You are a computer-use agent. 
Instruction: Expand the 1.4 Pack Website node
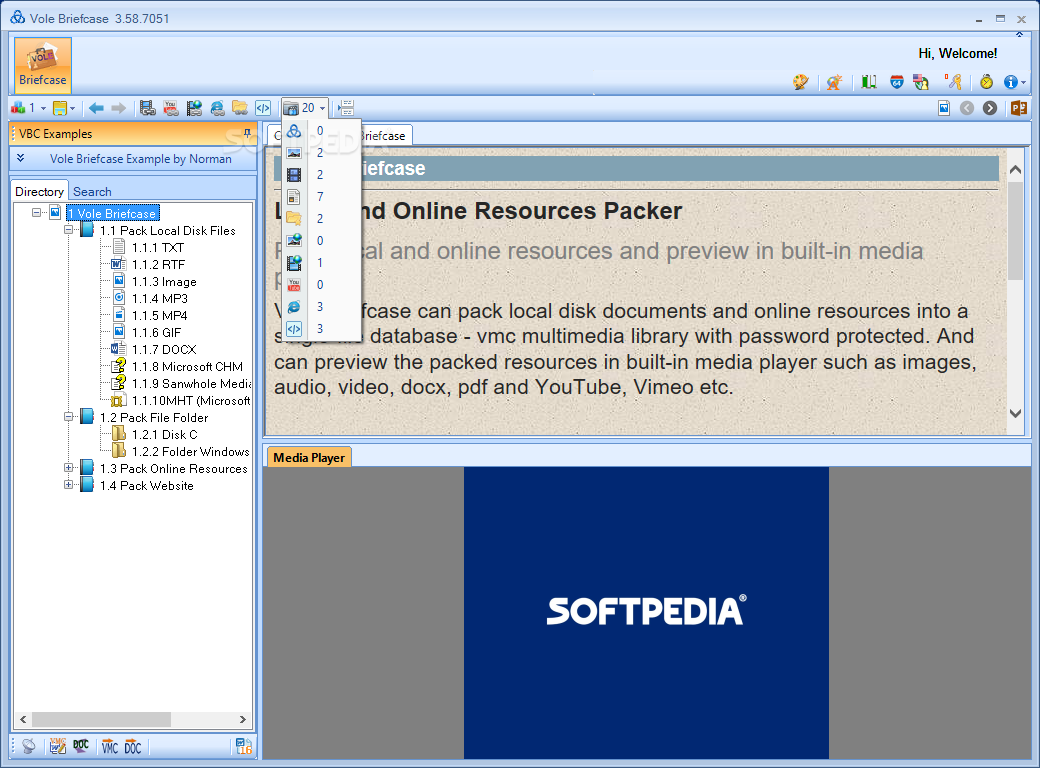click(68, 485)
